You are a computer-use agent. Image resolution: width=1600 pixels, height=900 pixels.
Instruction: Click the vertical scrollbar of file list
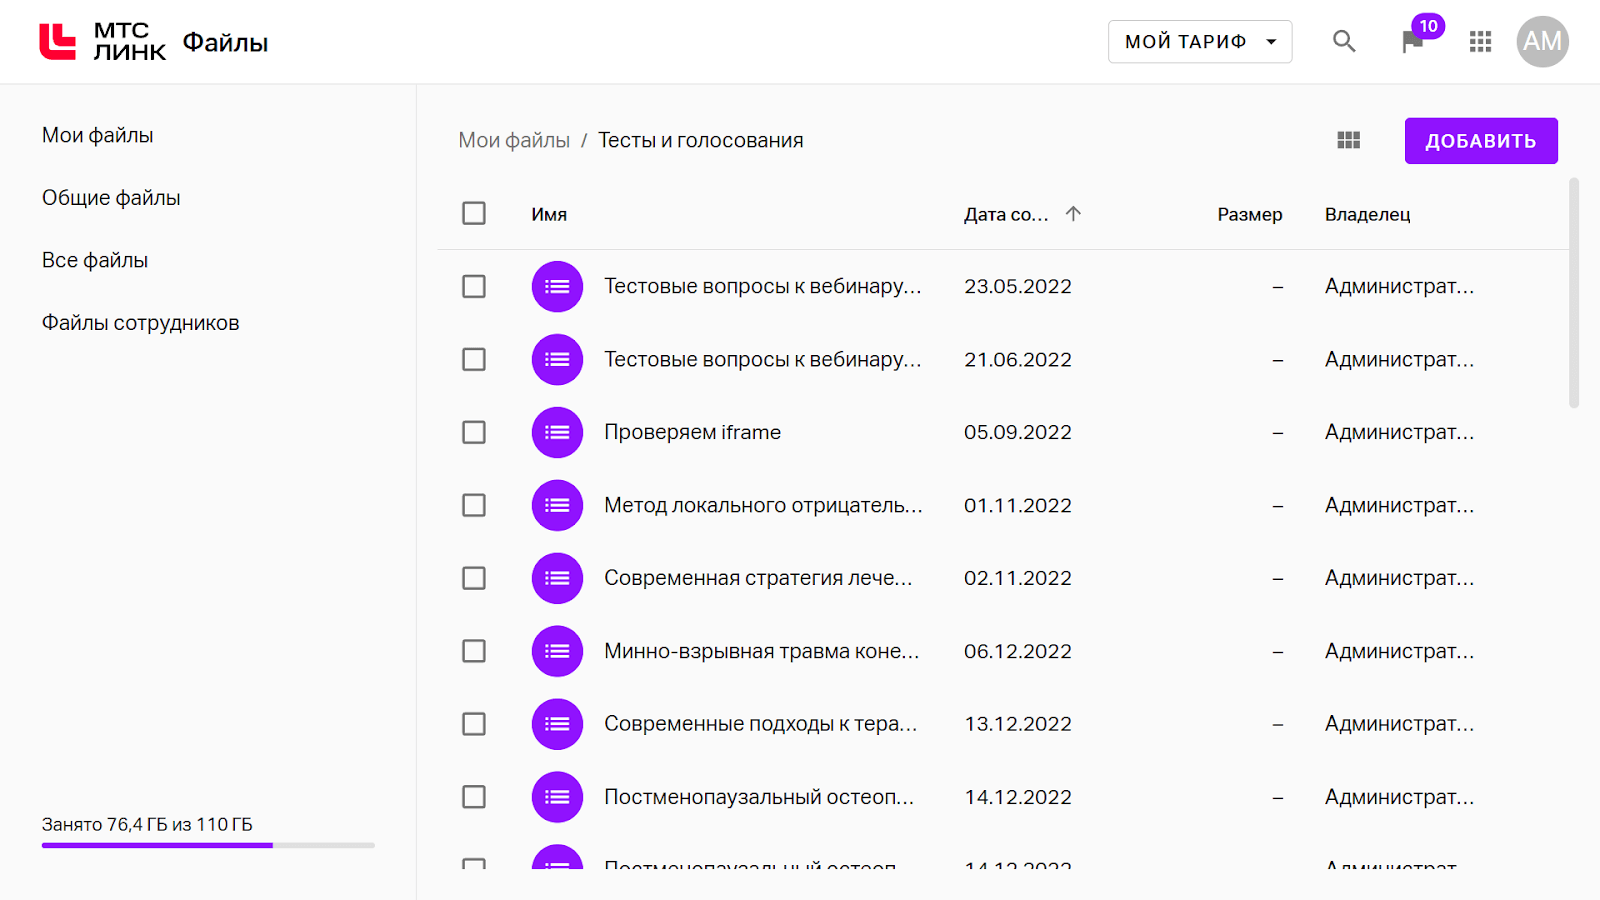click(1573, 293)
